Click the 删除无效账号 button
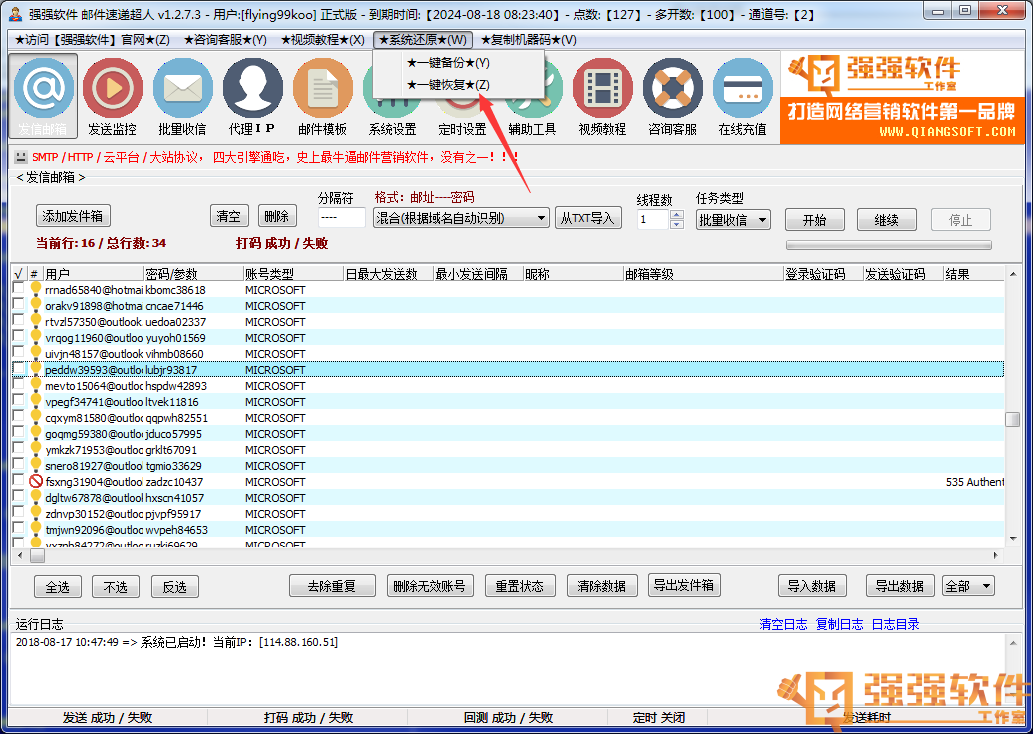The width and height of the screenshot is (1033, 734). 430,586
